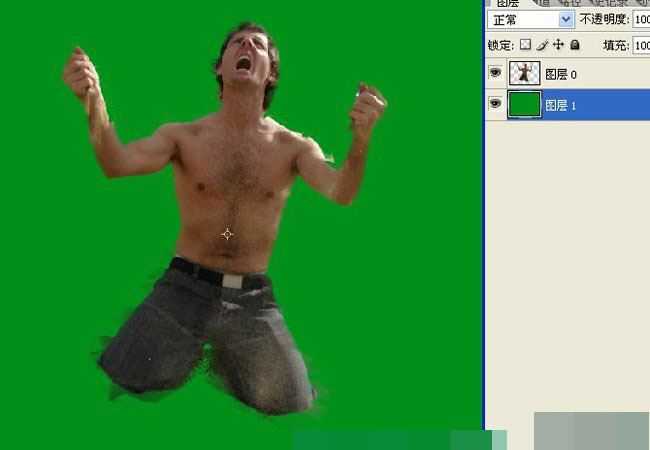Switch to the 通道 channels tab

coord(544,4)
